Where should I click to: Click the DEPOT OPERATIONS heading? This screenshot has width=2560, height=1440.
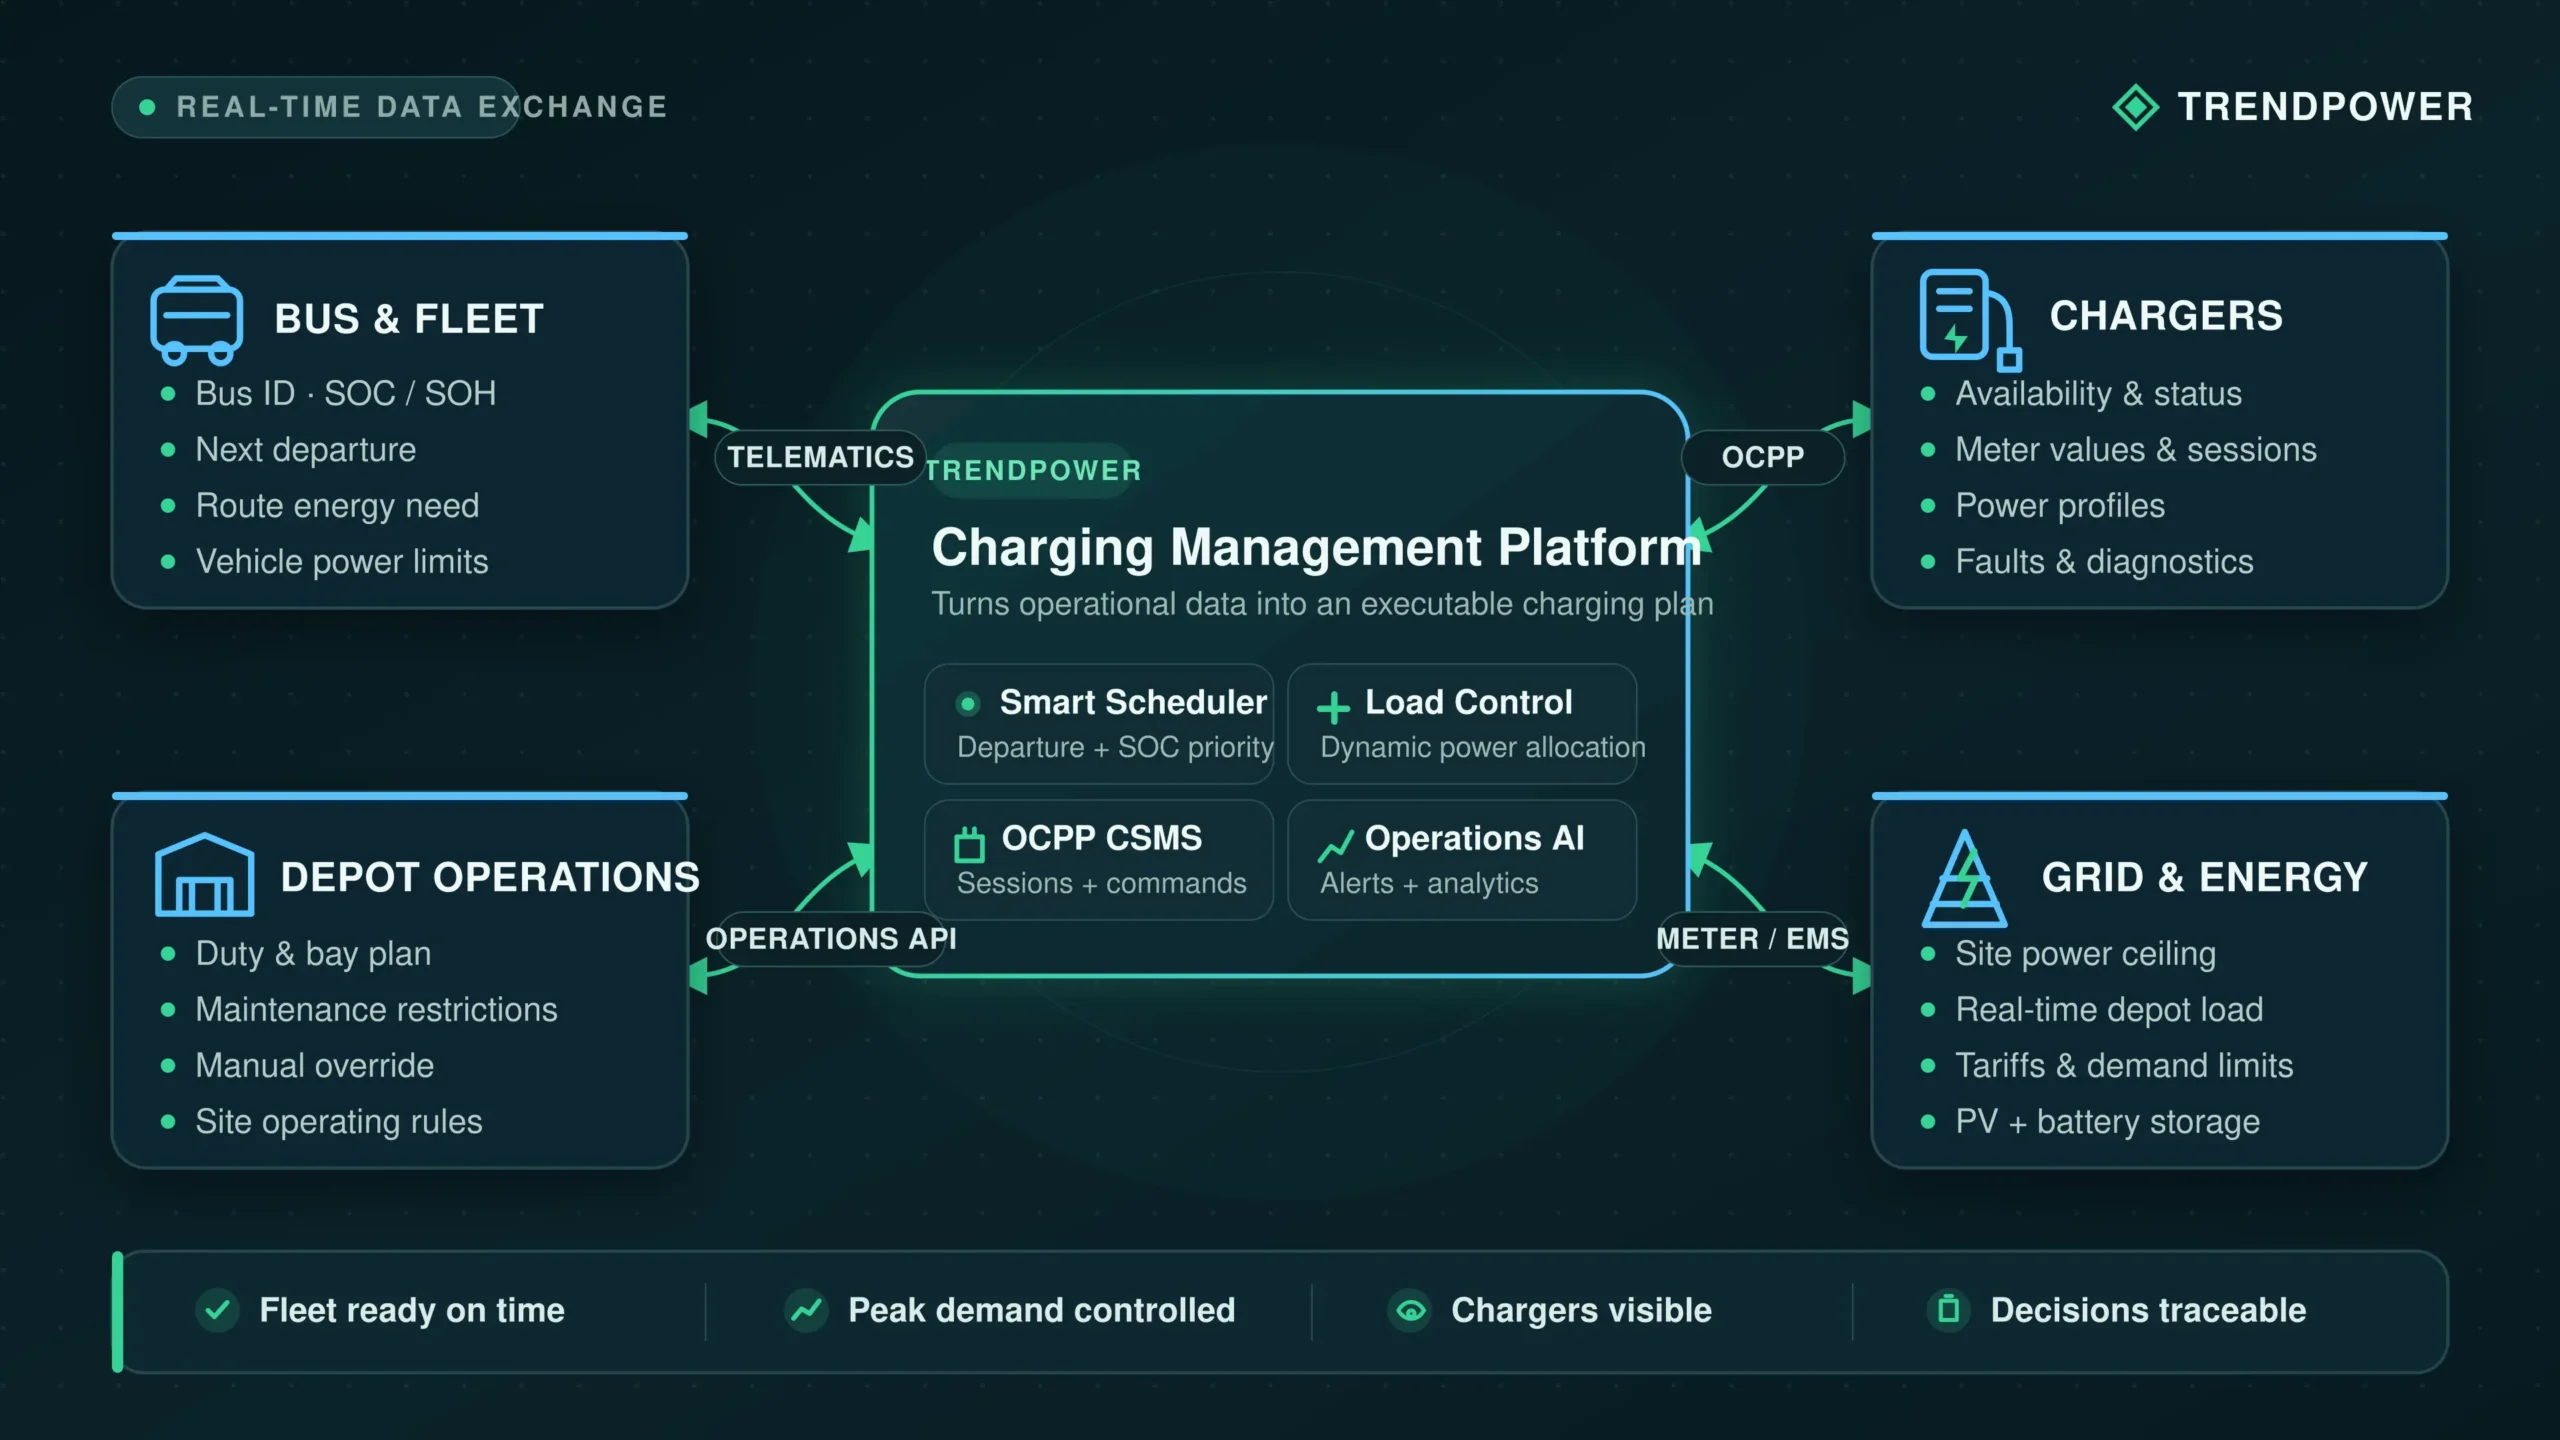coord(490,877)
